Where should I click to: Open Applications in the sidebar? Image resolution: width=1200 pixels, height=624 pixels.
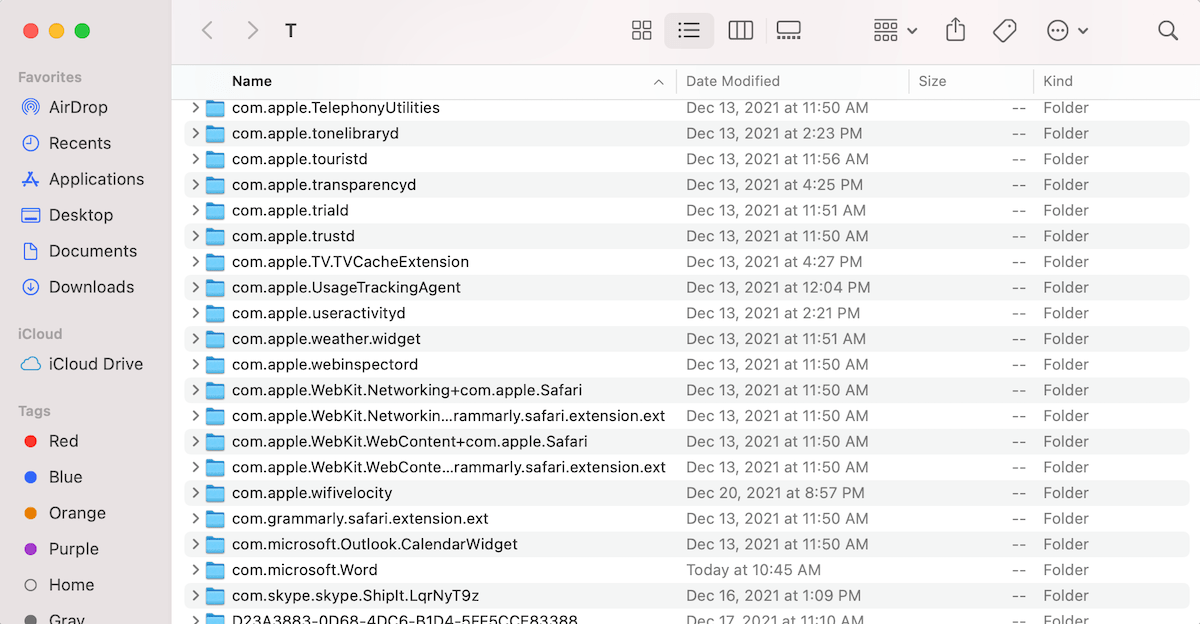(x=96, y=179)
